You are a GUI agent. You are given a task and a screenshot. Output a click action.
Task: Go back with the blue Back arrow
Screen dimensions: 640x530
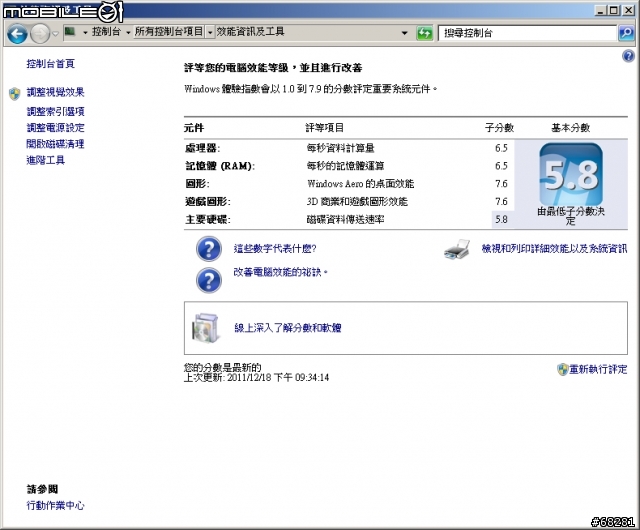[x=17, y=34]
